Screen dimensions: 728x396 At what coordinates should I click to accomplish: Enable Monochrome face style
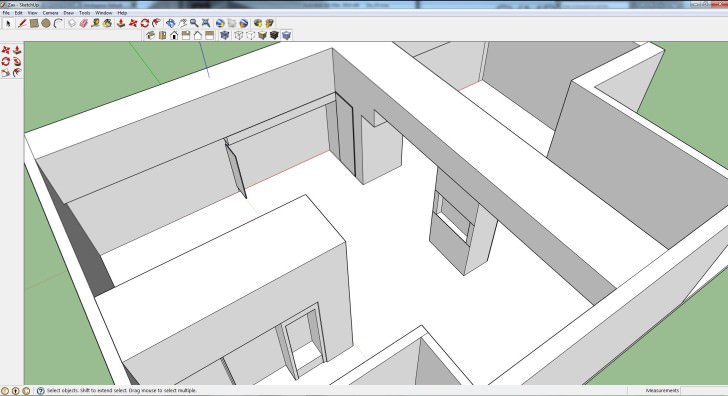[x=286, y=35]
